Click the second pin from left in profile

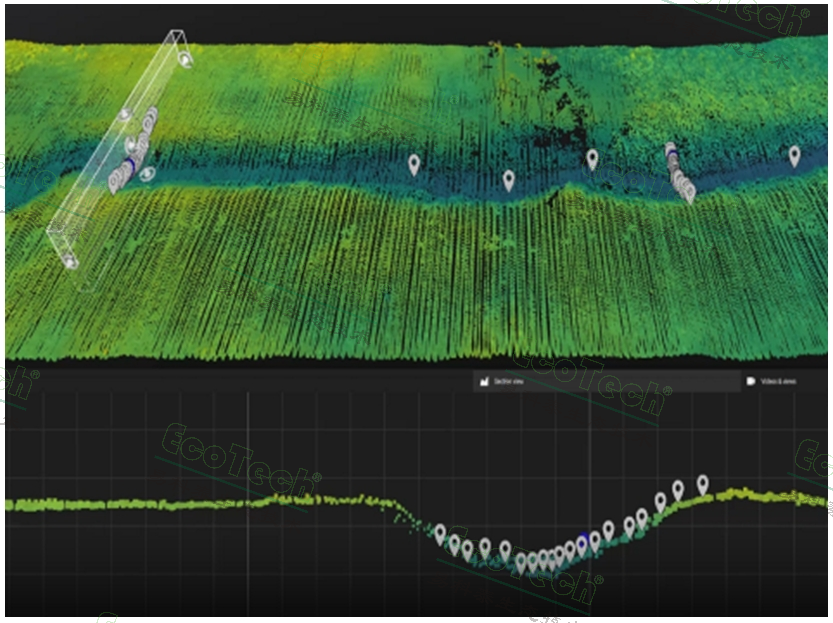[454, 543]
